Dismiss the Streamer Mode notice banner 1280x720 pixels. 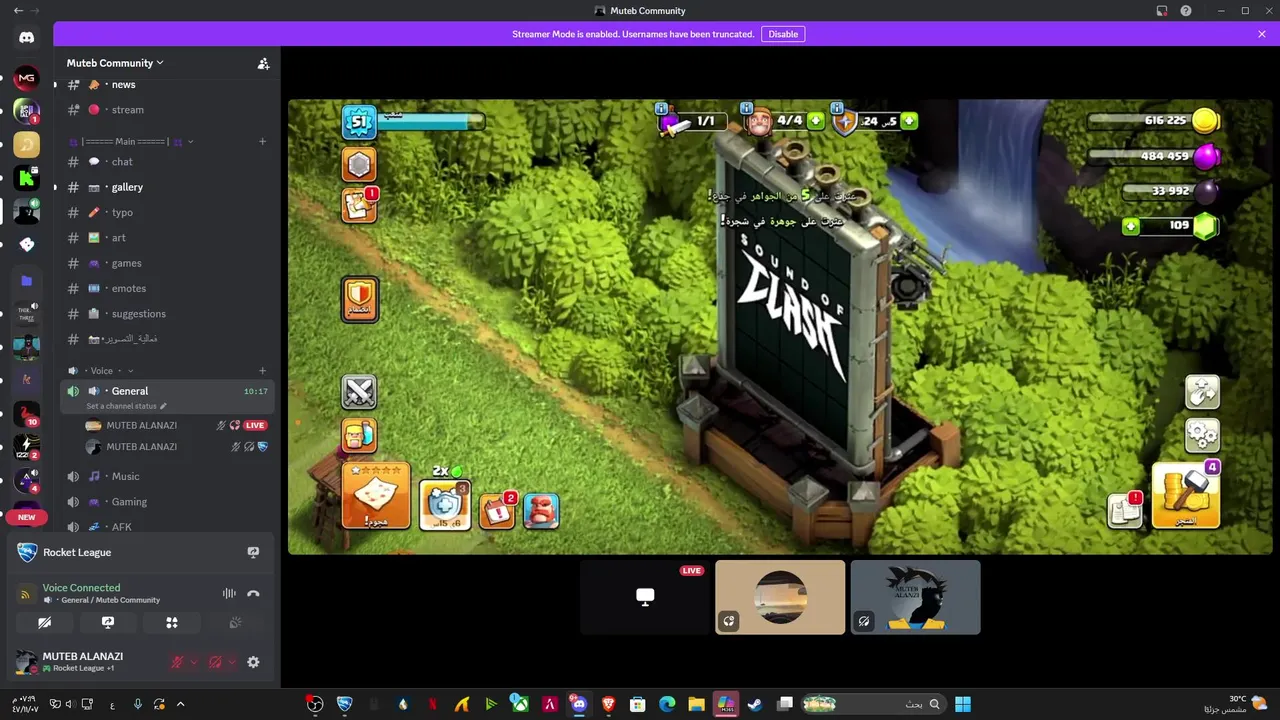pyautogui.click(x=1262, y=34)
